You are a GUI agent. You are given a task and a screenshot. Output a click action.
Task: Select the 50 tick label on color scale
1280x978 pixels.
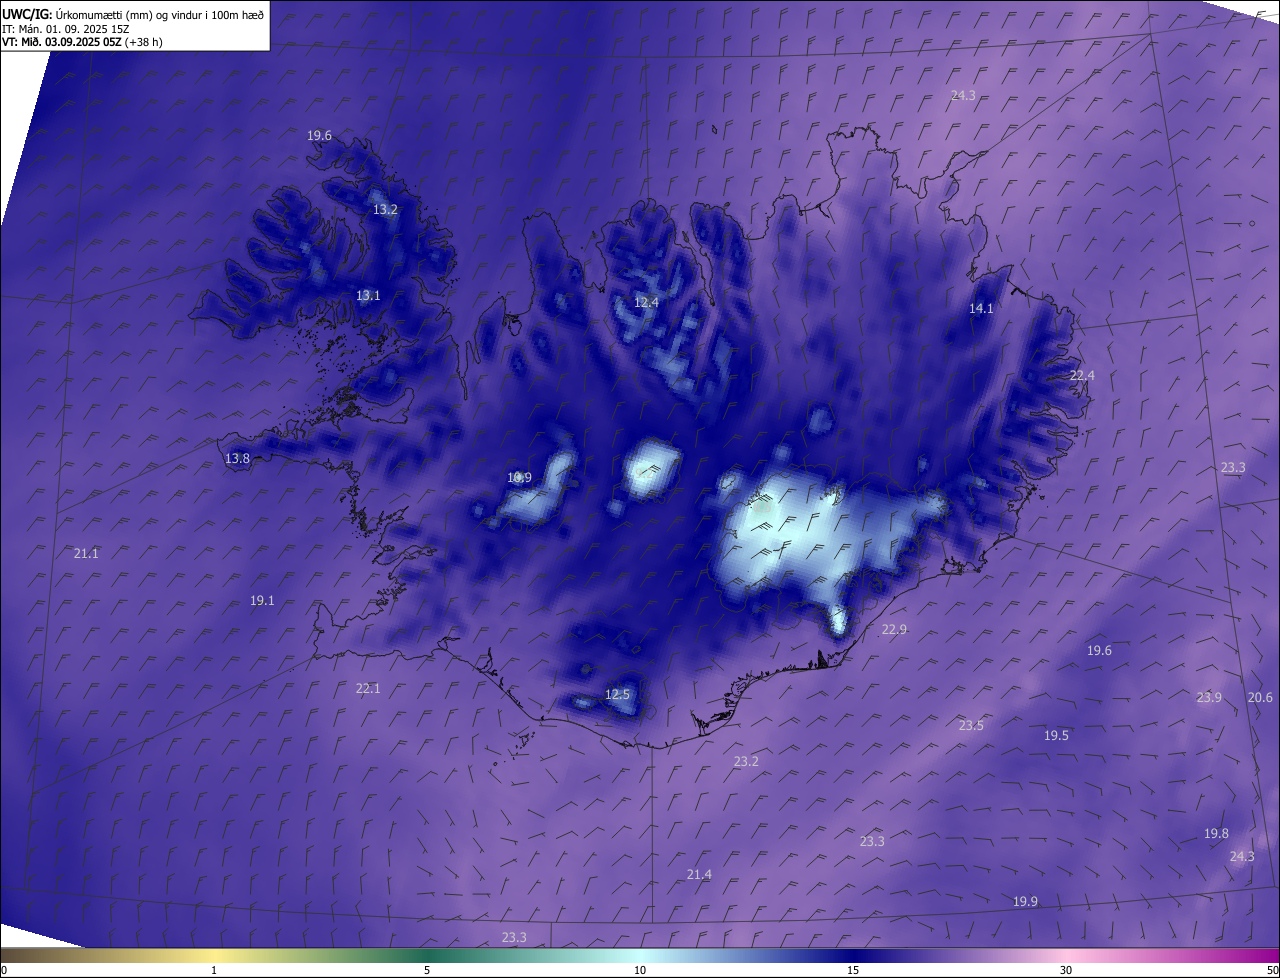coord(1271,970)
